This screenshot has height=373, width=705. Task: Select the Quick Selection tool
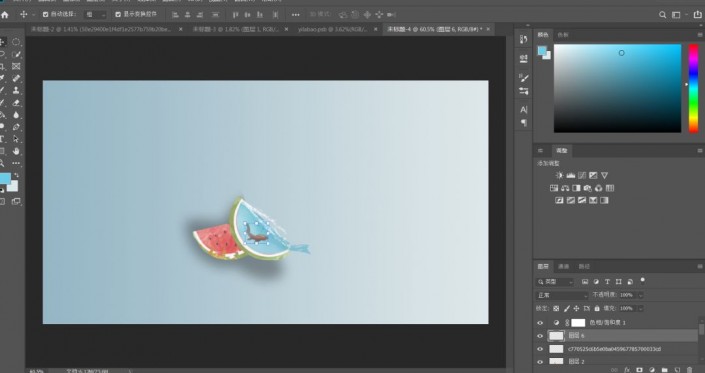[16, 54]
